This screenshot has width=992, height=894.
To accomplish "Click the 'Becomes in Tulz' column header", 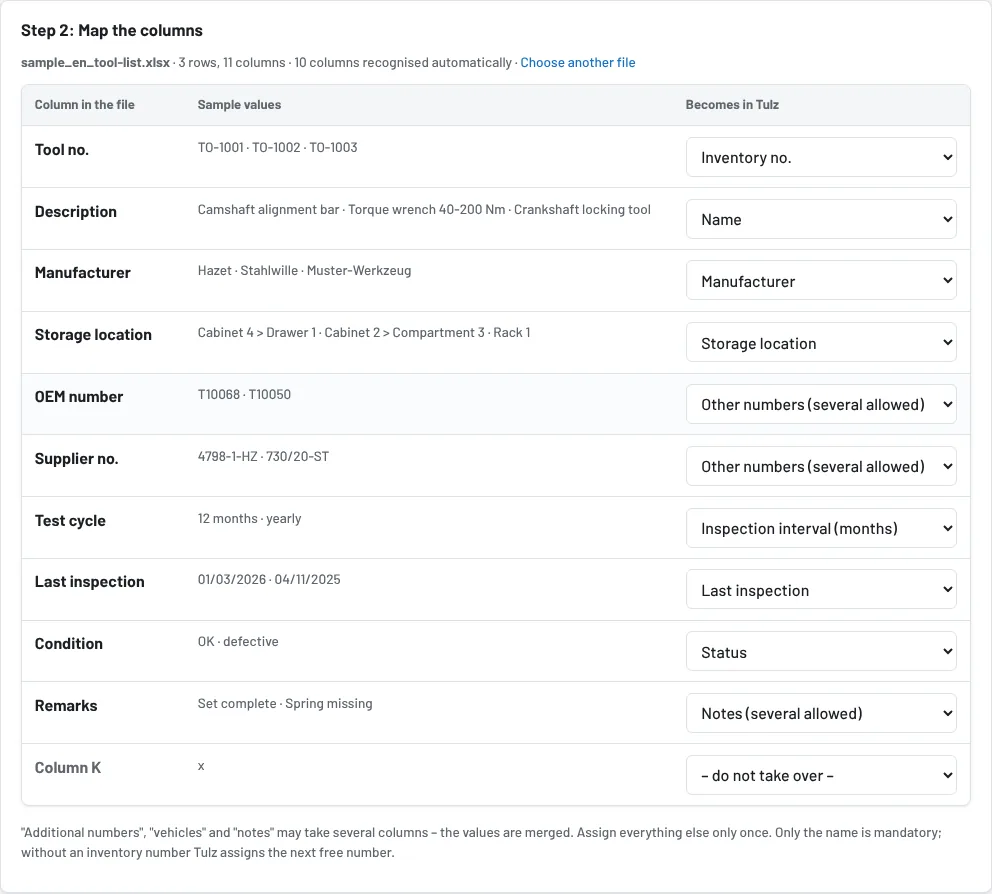I will 732,105.
